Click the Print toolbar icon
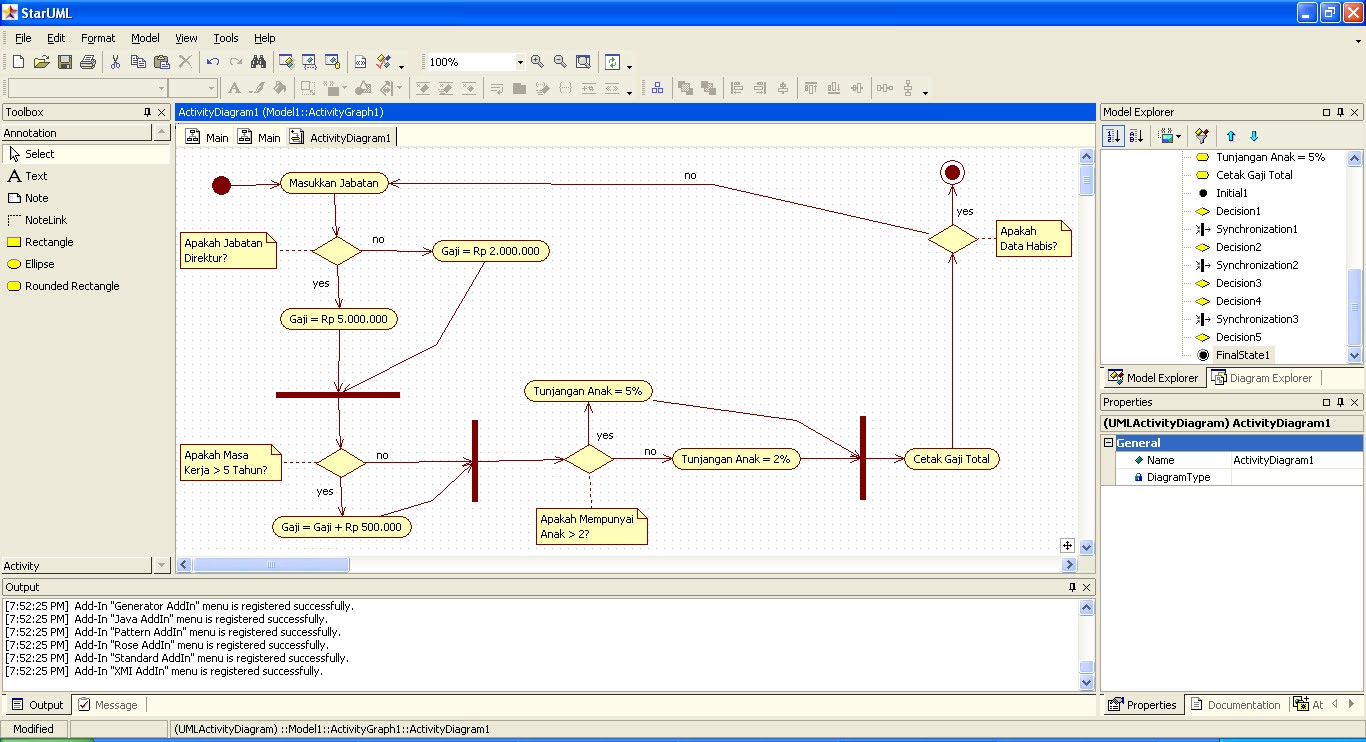The width and height of the screenshot is (1366, 742). 87,61
